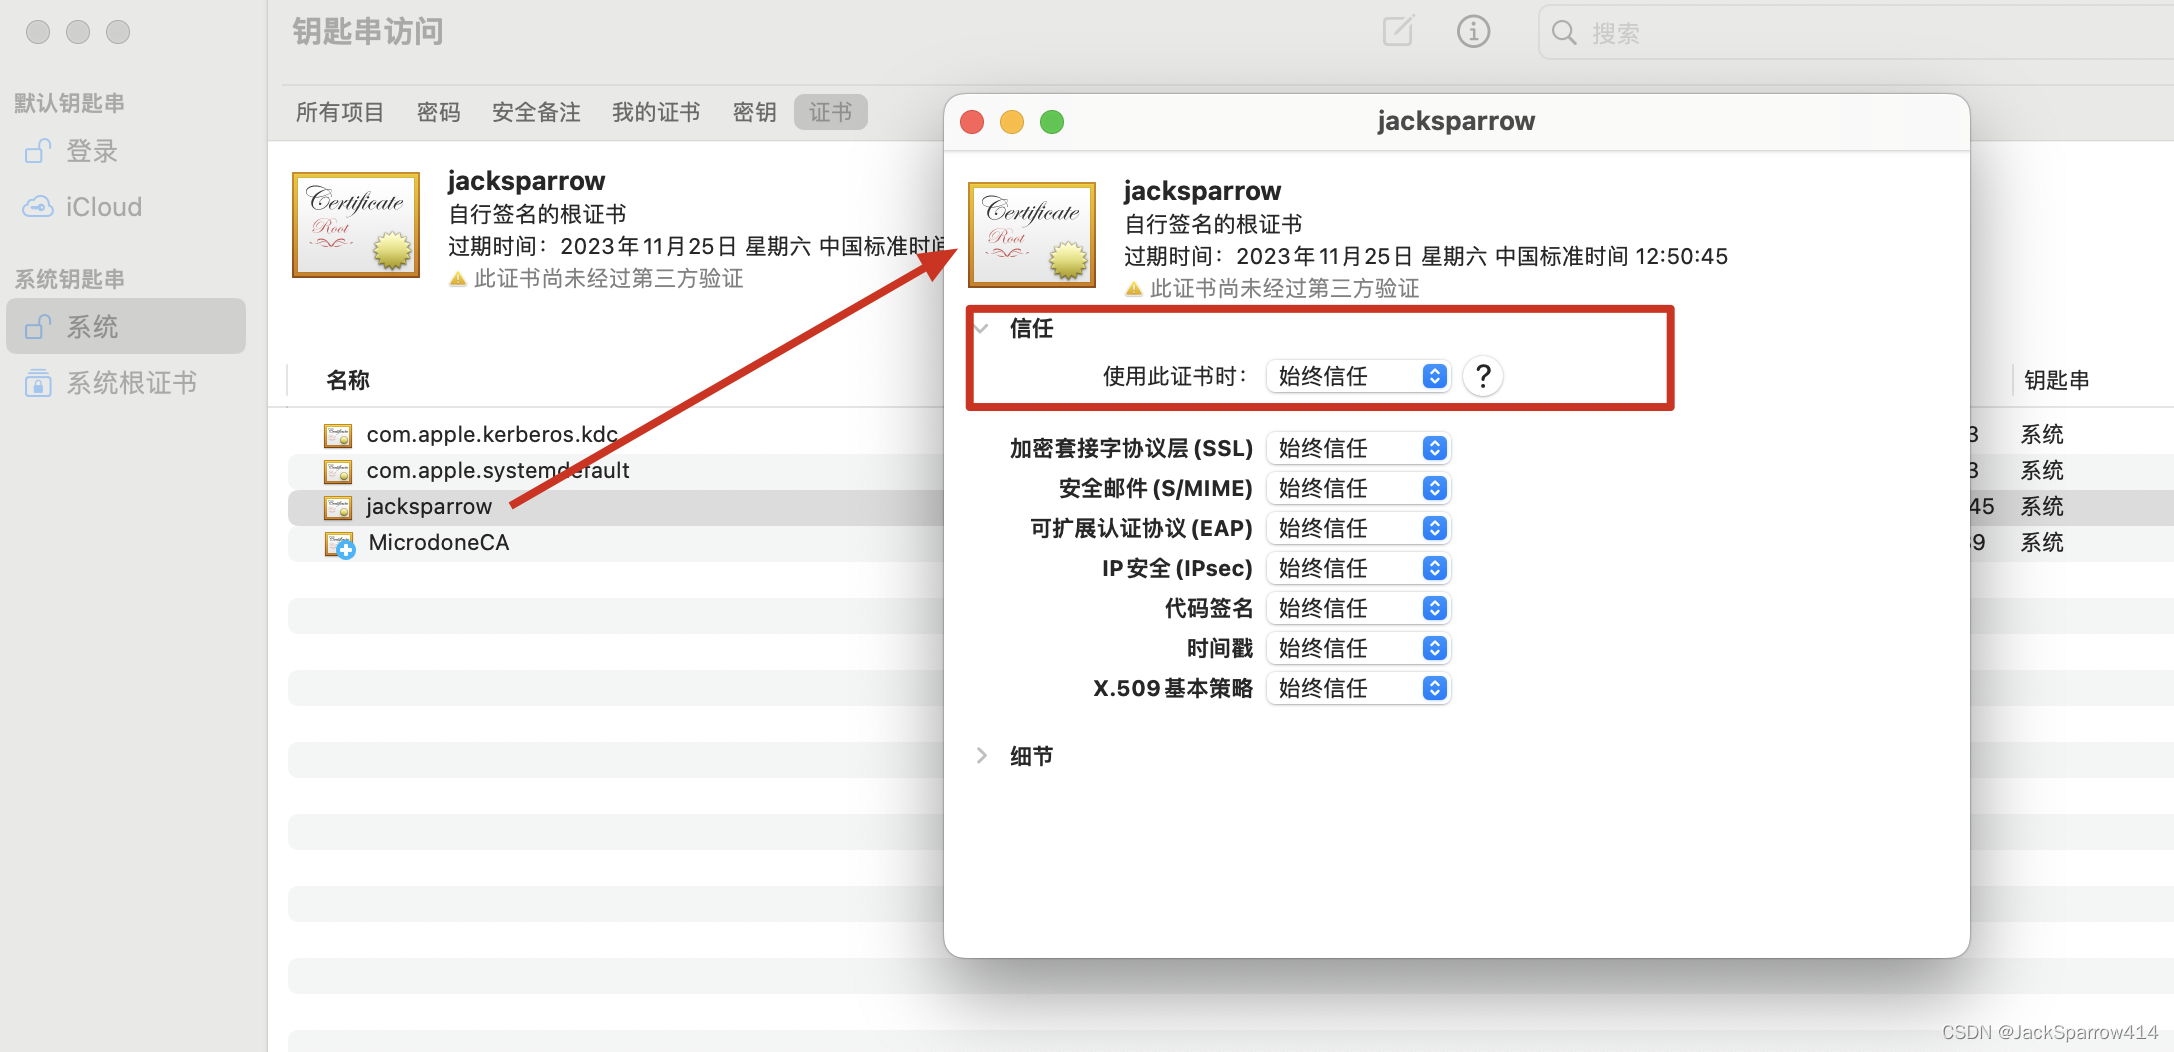Image resolution: width=2174 pixels, height=1052 pixels.
Task: Open the 安全邮件 (S/MIME) dropdown
Action: click(1358, 488)
